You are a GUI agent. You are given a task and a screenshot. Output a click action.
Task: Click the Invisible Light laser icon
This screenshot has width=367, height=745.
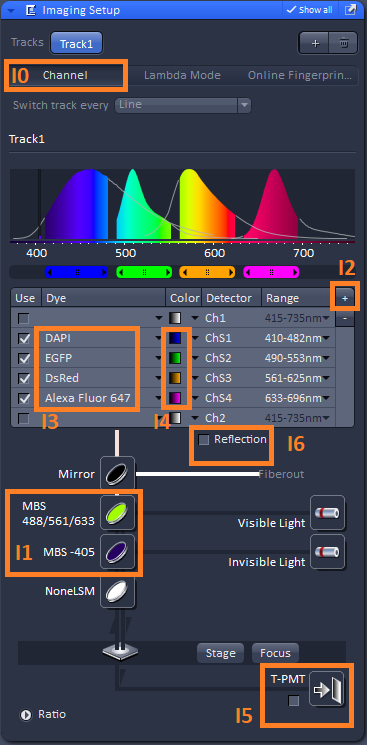tap(327, 552)
